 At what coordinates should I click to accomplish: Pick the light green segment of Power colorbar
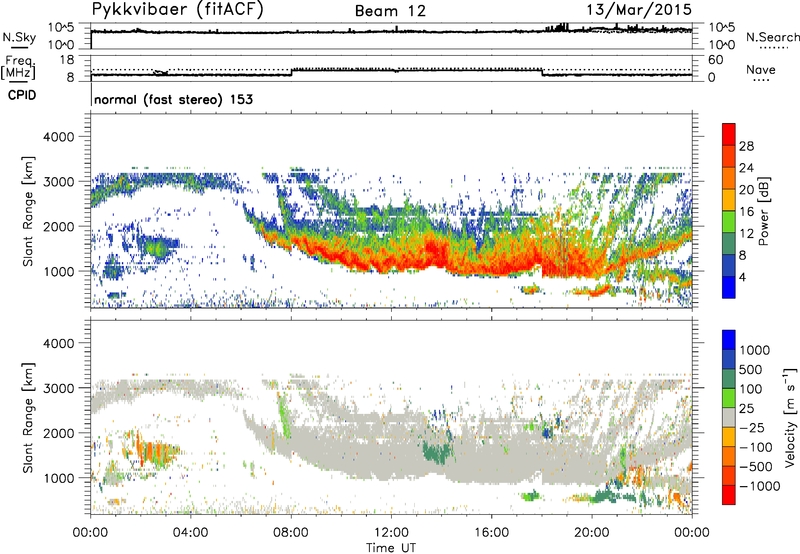pyautogui.click(x=729, y=222)
